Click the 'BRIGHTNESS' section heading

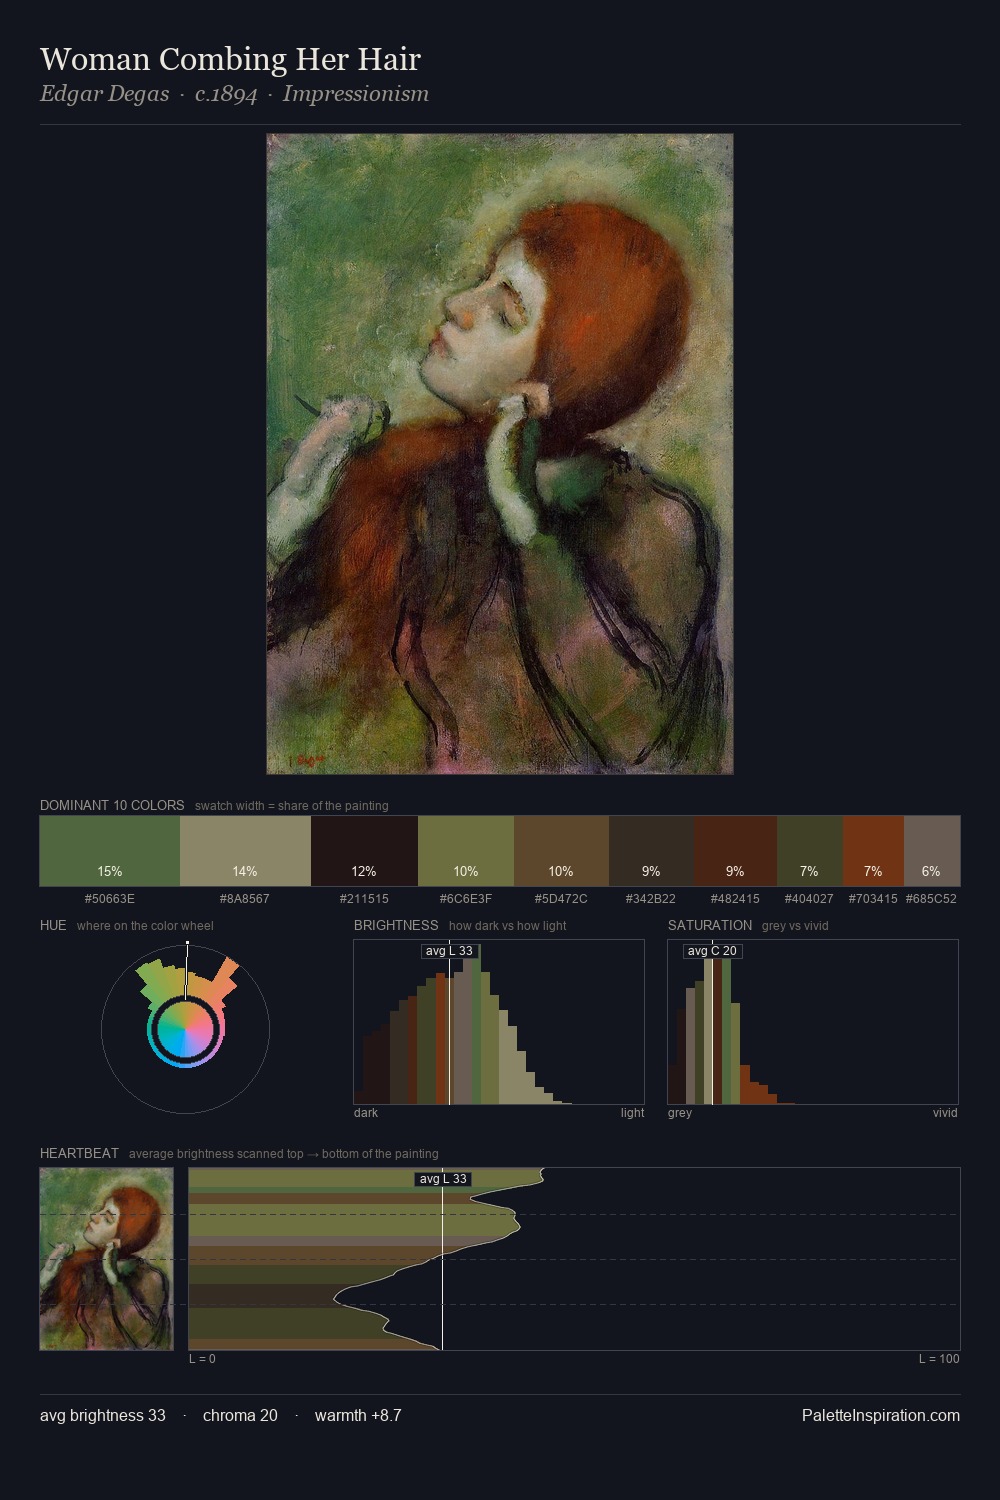(396, 925)
